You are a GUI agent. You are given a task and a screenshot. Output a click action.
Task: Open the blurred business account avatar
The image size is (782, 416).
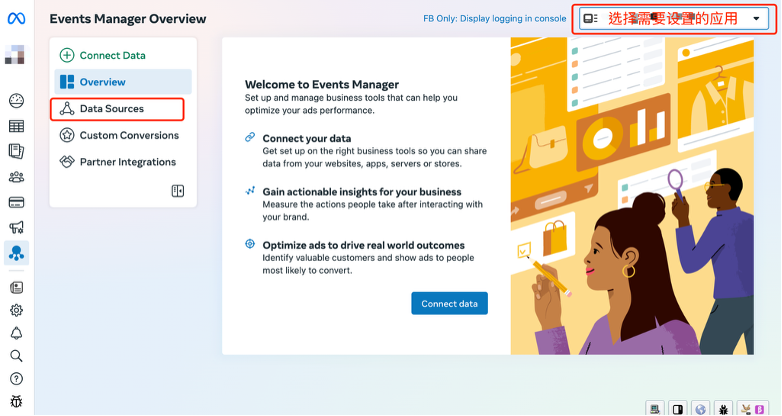coord(14,54)
